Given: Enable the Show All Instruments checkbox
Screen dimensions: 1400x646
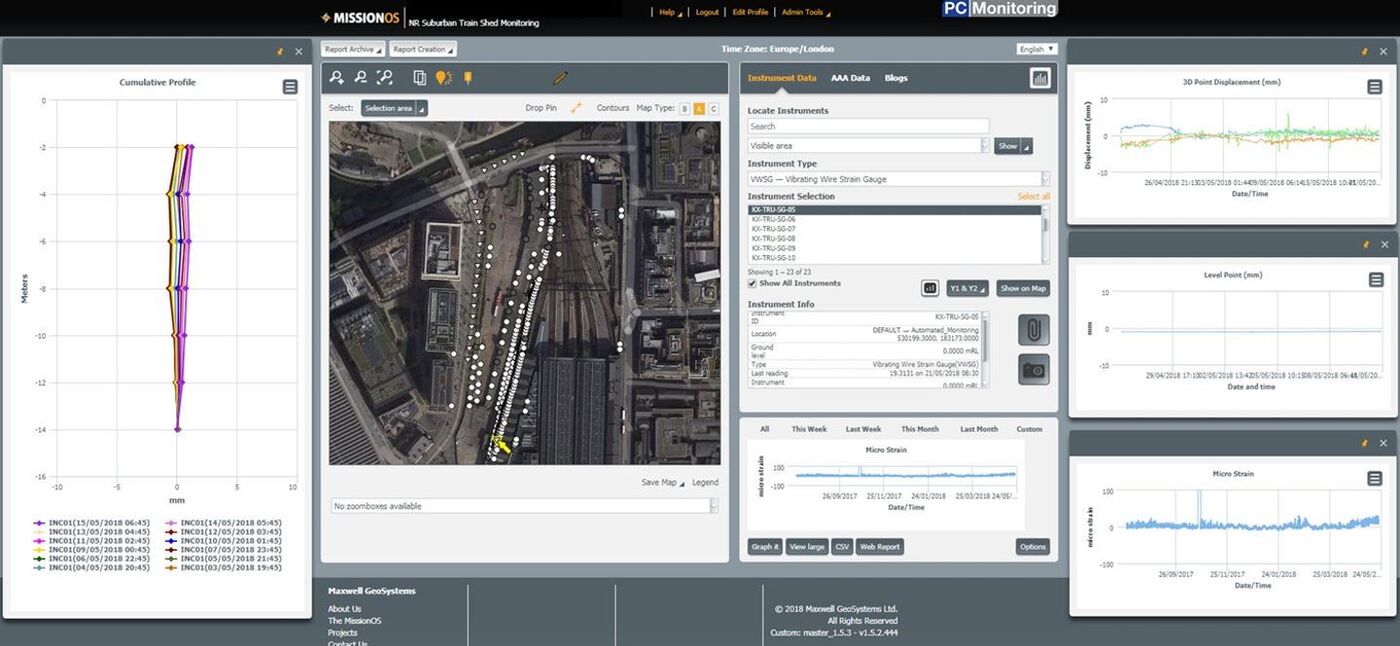Looking at the screenshot, I should pyautogui.click(x=751, y=282).
